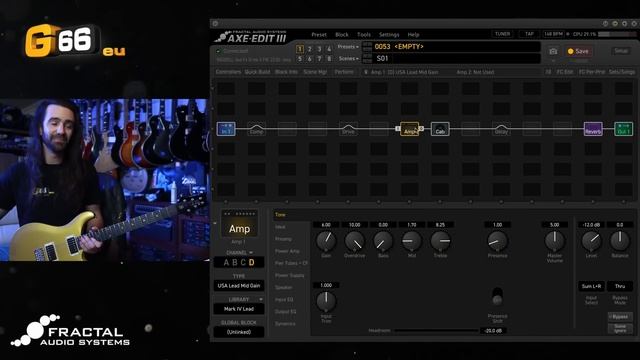The height and width of the screenshot is (360, 640).
Task: Click the Master Volume knob
Action: tap(554, 241)
